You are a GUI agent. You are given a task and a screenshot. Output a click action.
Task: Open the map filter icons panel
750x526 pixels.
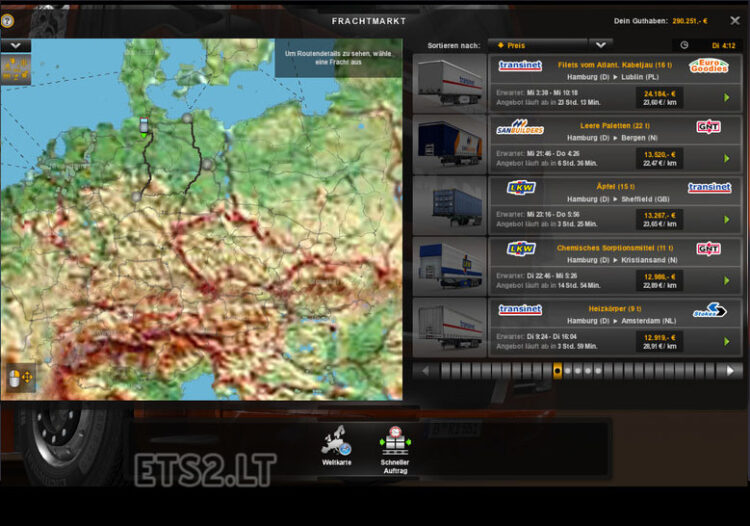pyautogui.click(x=16, y=69)
